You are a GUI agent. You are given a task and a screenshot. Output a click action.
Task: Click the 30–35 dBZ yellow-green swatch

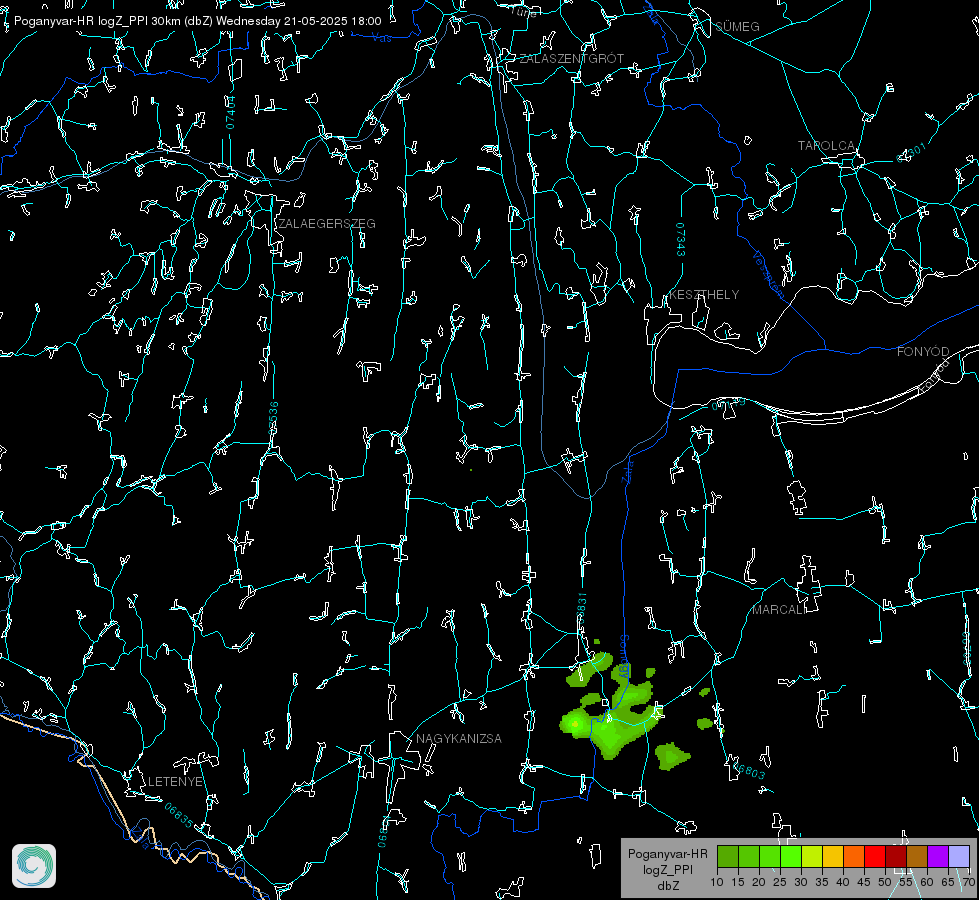[x=812, y=856]
